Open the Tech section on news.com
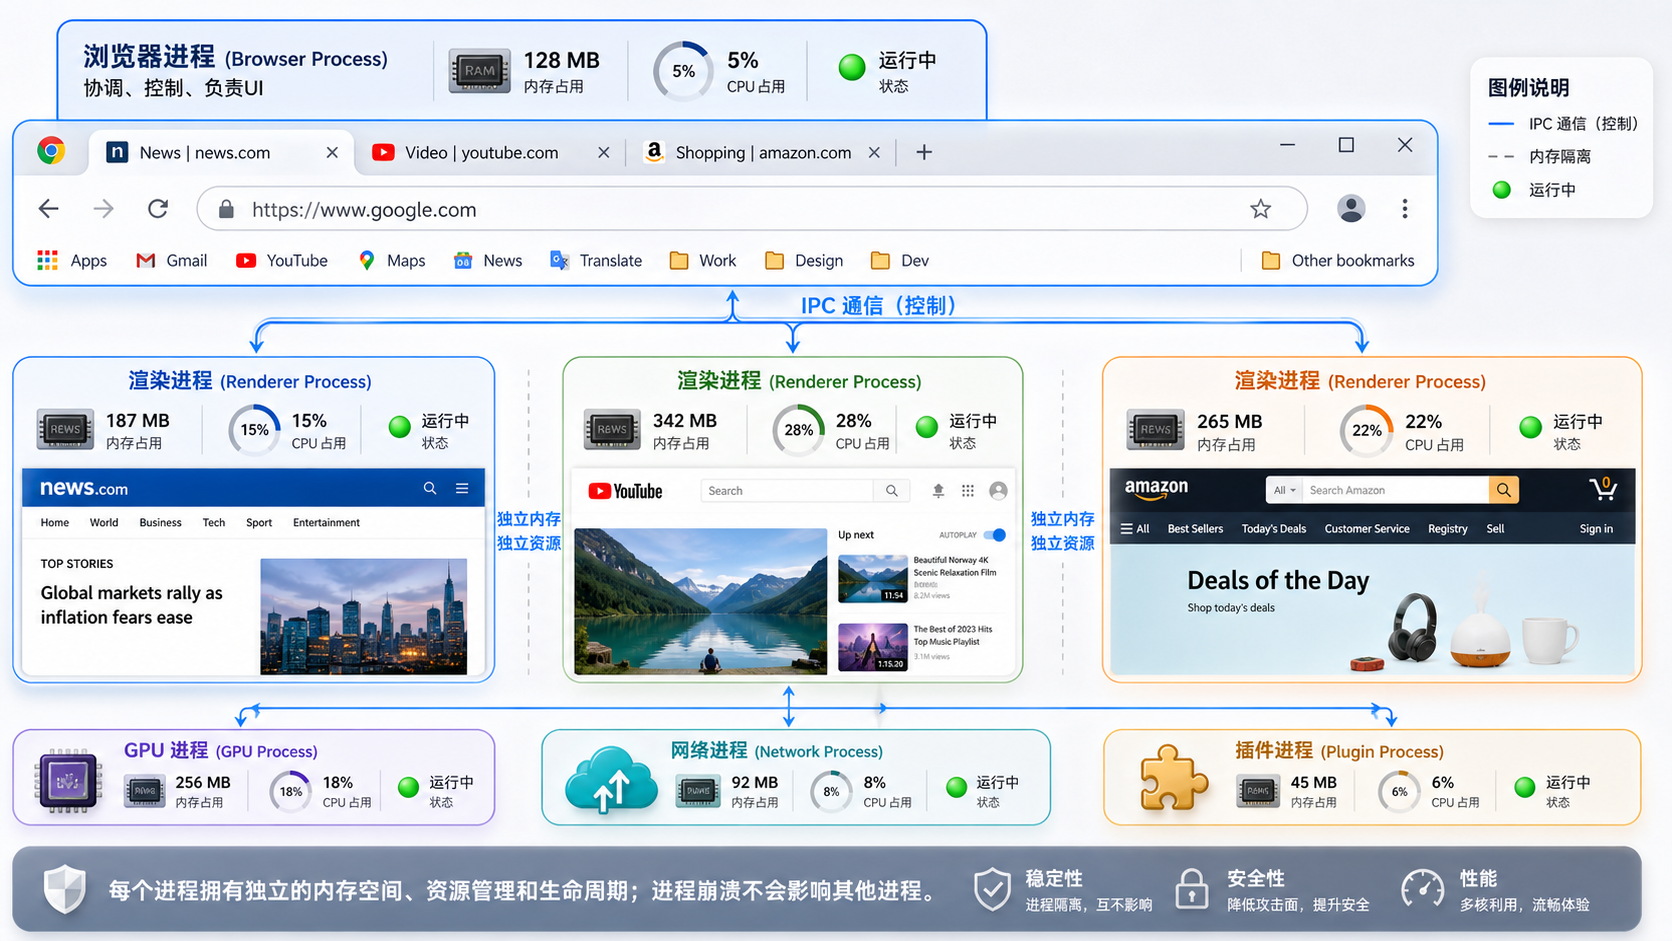Screen dimensions: 1672x941 (x=214, y=522)
